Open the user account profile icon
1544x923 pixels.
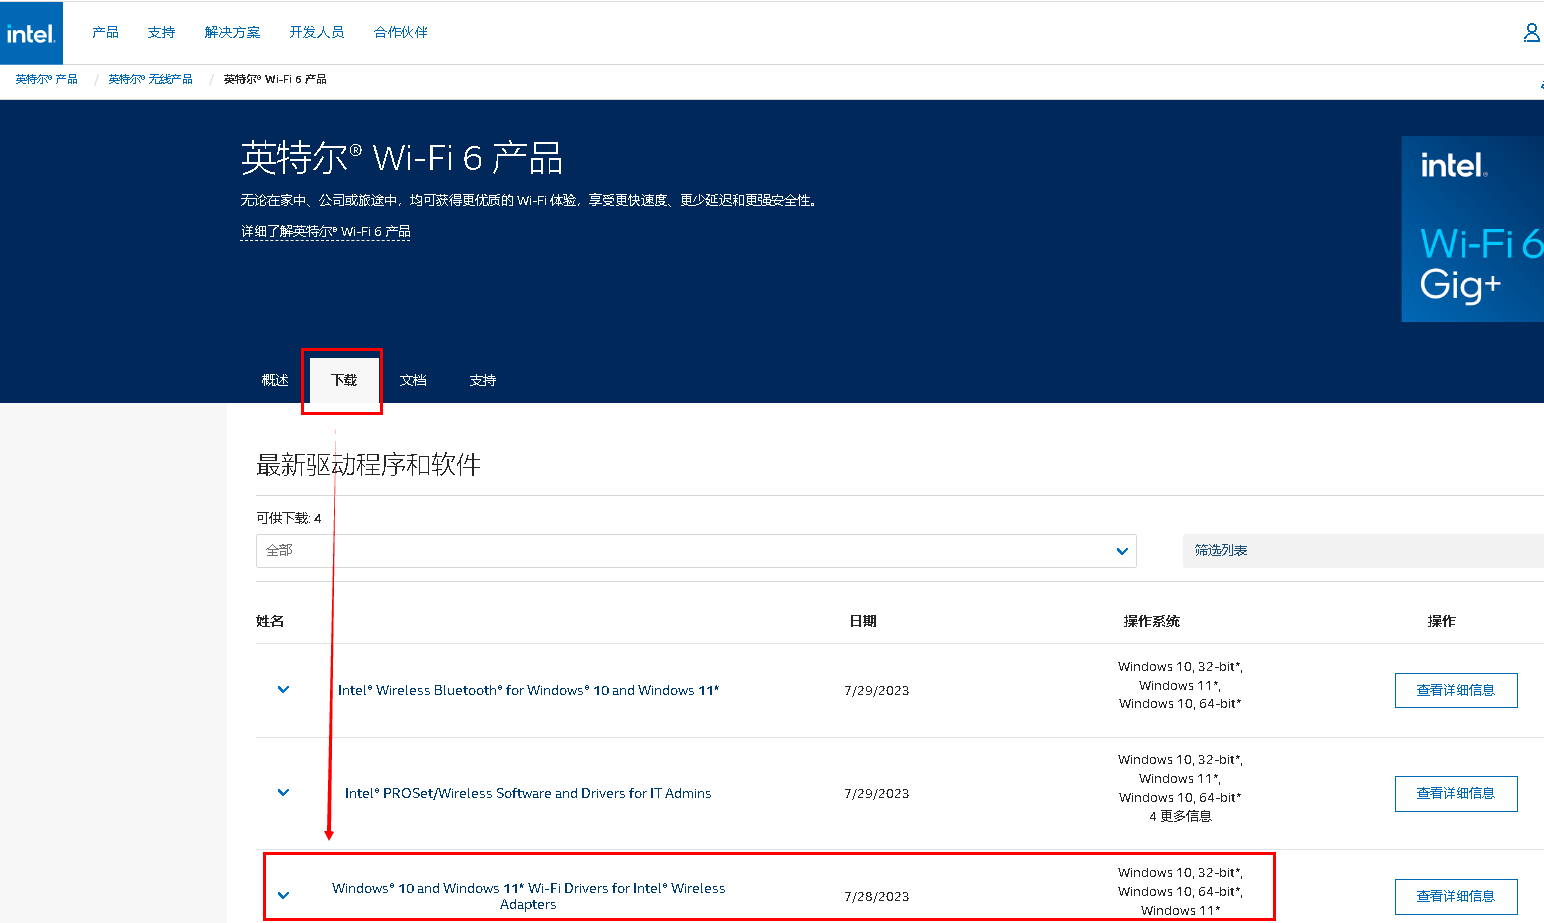(x=1531, y=33)
